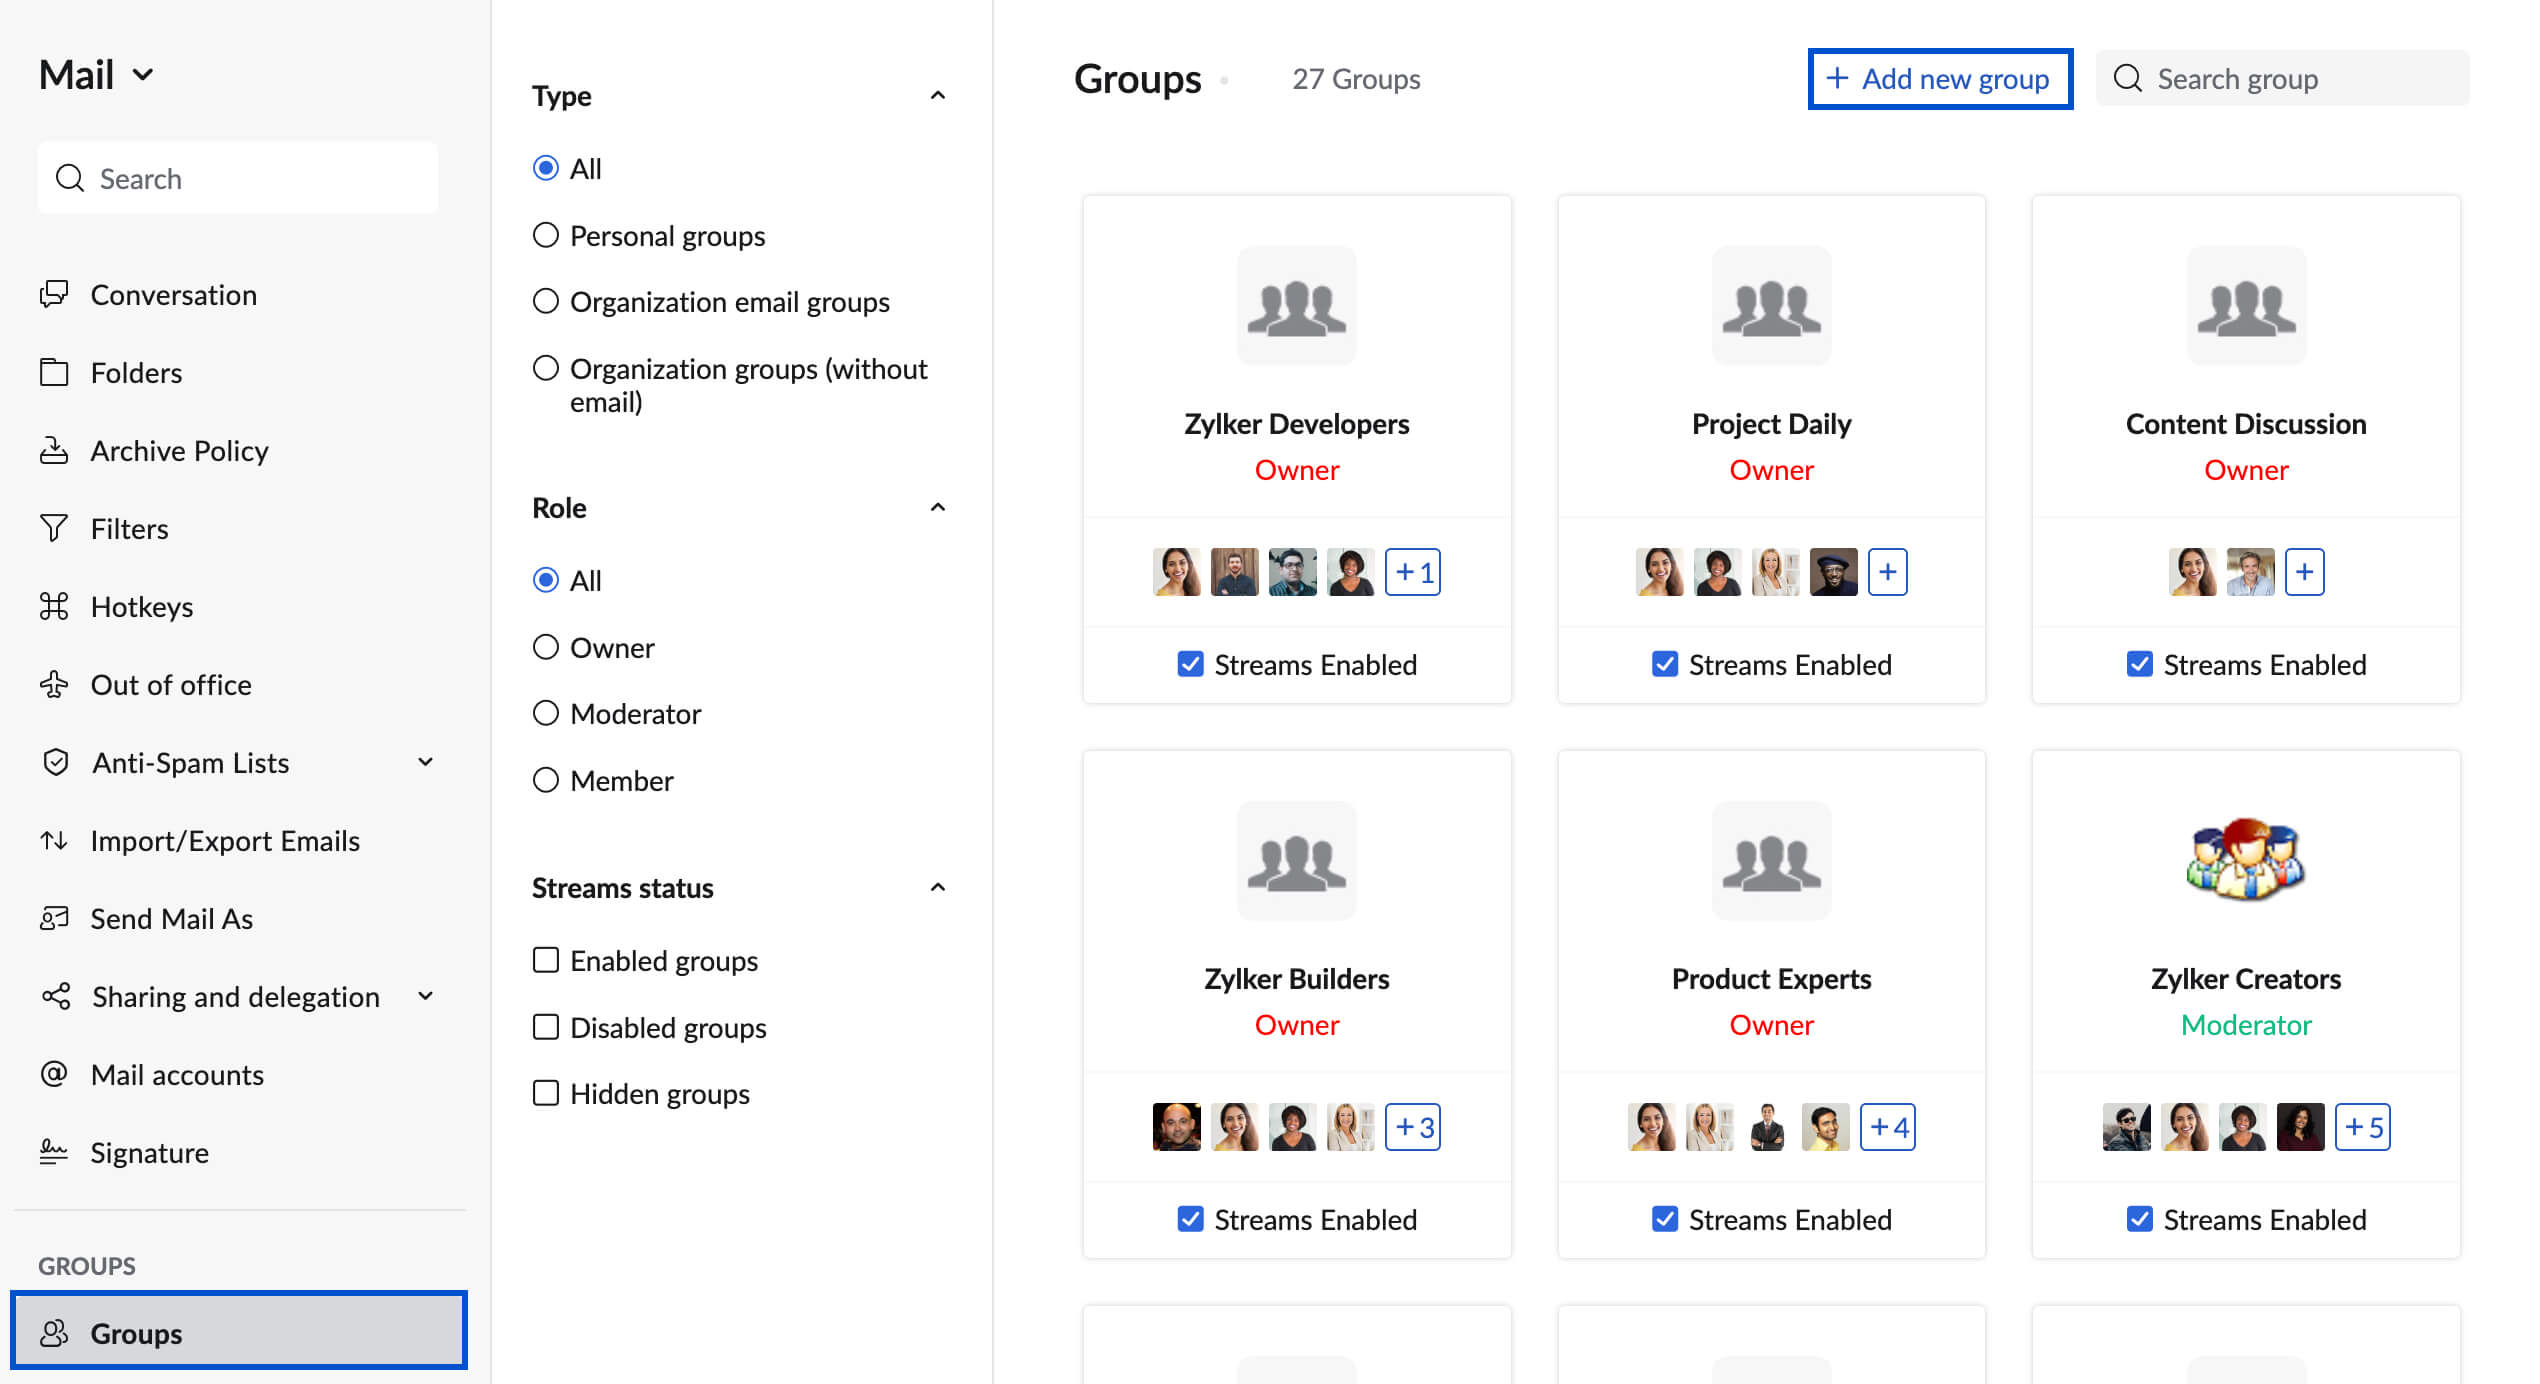Click the Add new group button
Viewport: 2540px width, 1384px height.
click(x=1939, y=78)
